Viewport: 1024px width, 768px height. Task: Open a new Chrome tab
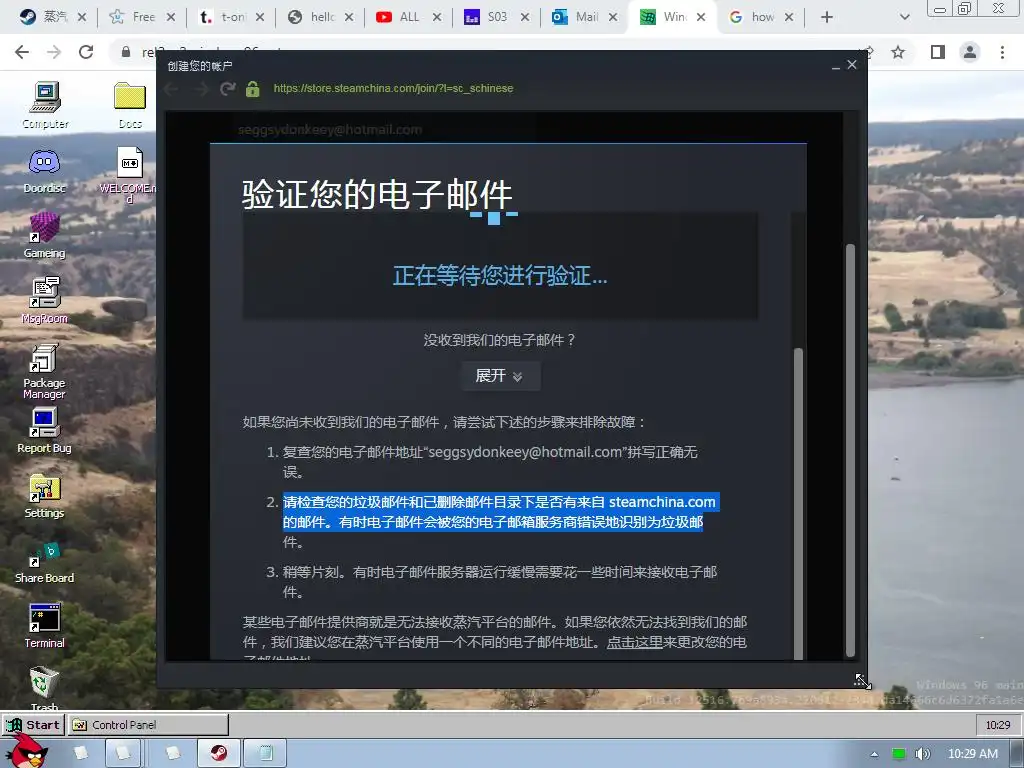(x=827, y=17)
